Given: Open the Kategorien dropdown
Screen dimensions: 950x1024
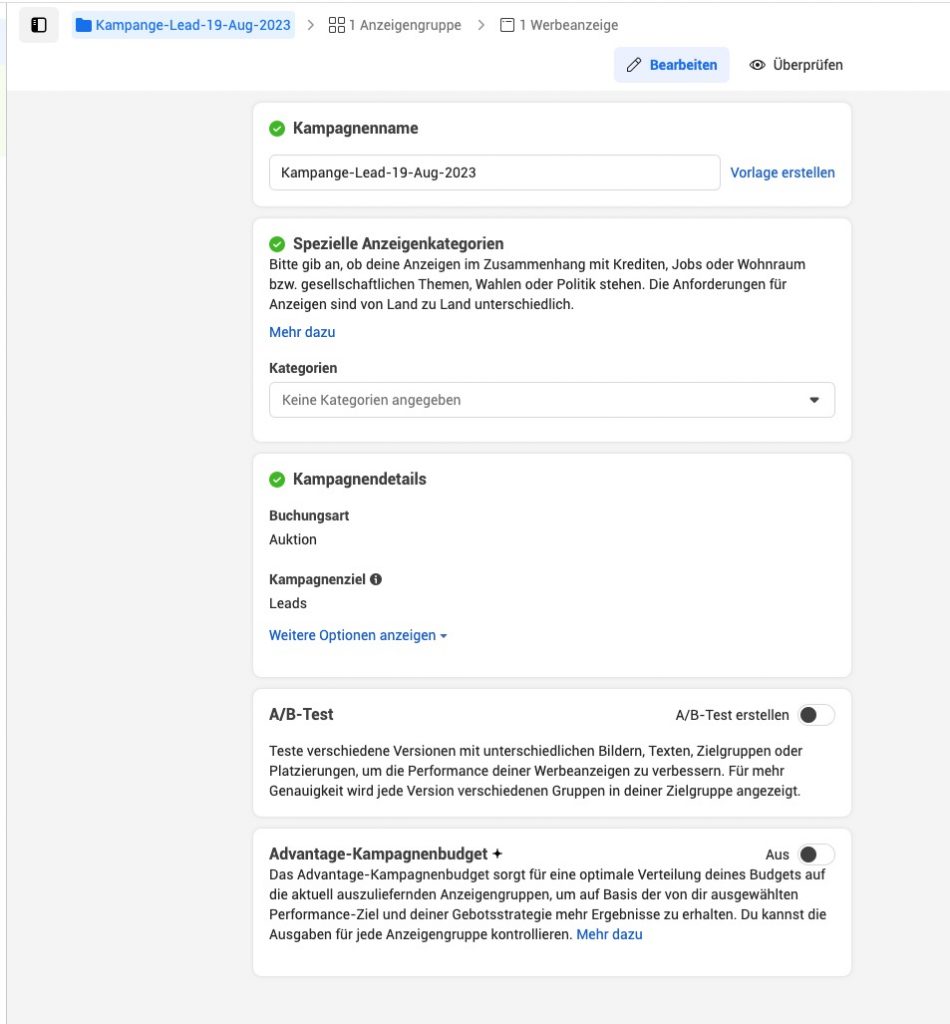Looking at the screenshot, I should point(552,400).
